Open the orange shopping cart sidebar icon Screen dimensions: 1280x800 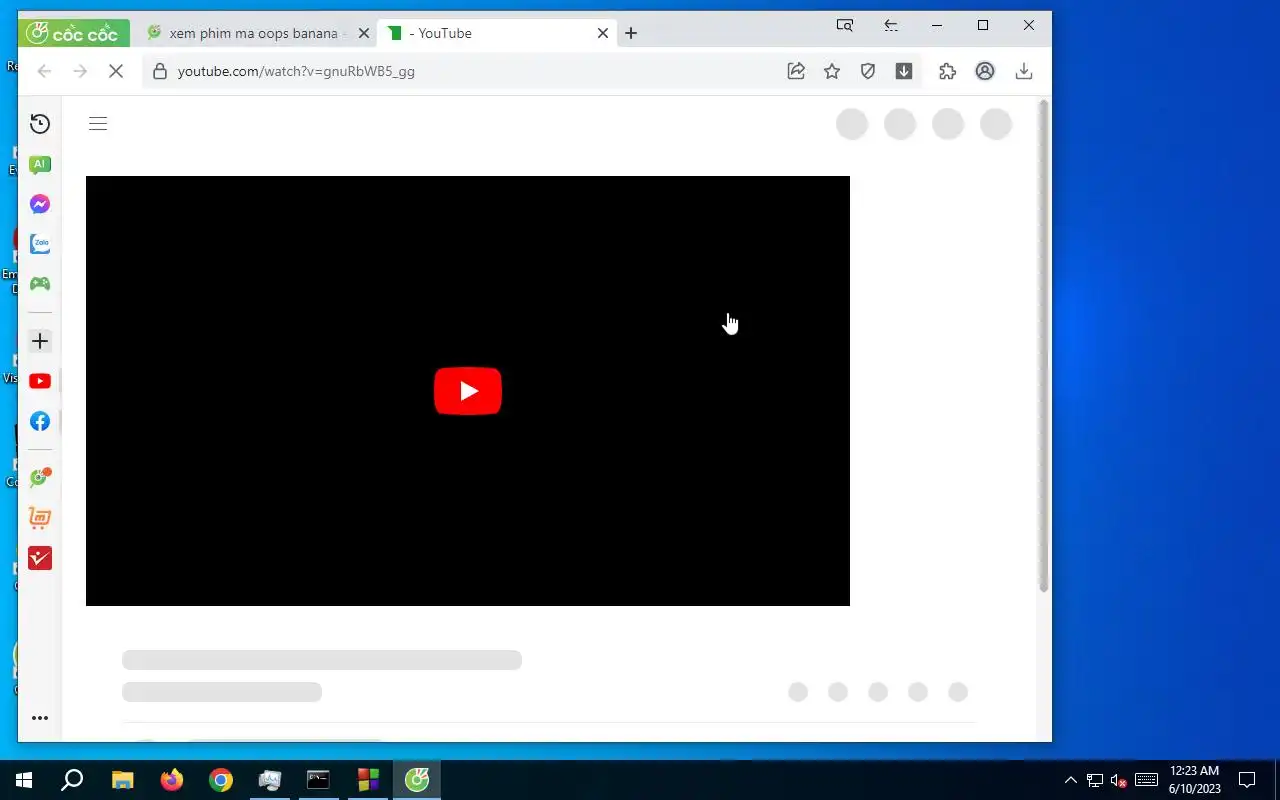40,518
